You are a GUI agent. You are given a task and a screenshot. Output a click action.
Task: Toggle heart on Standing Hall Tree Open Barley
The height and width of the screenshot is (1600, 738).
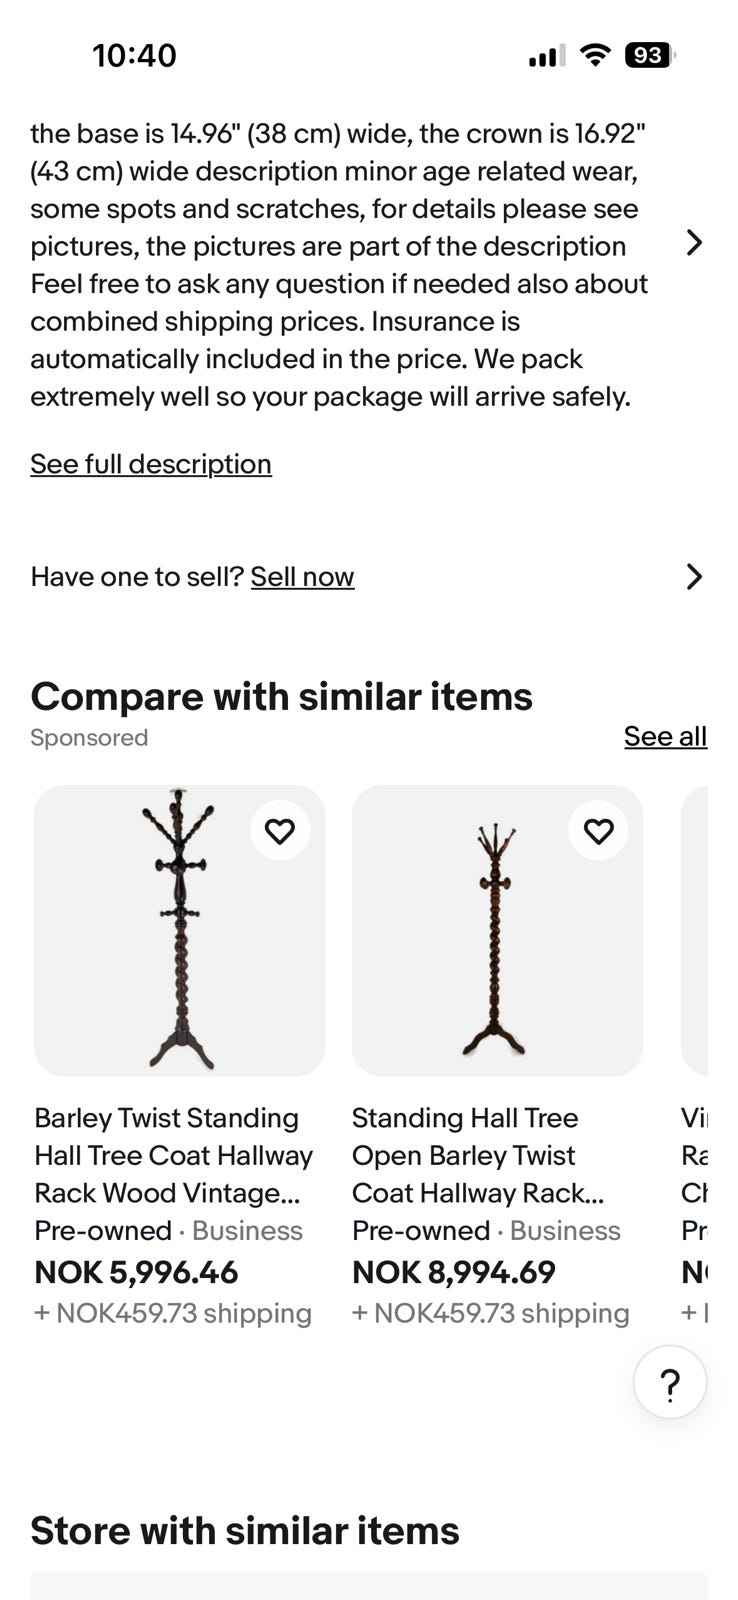(598, 831)
